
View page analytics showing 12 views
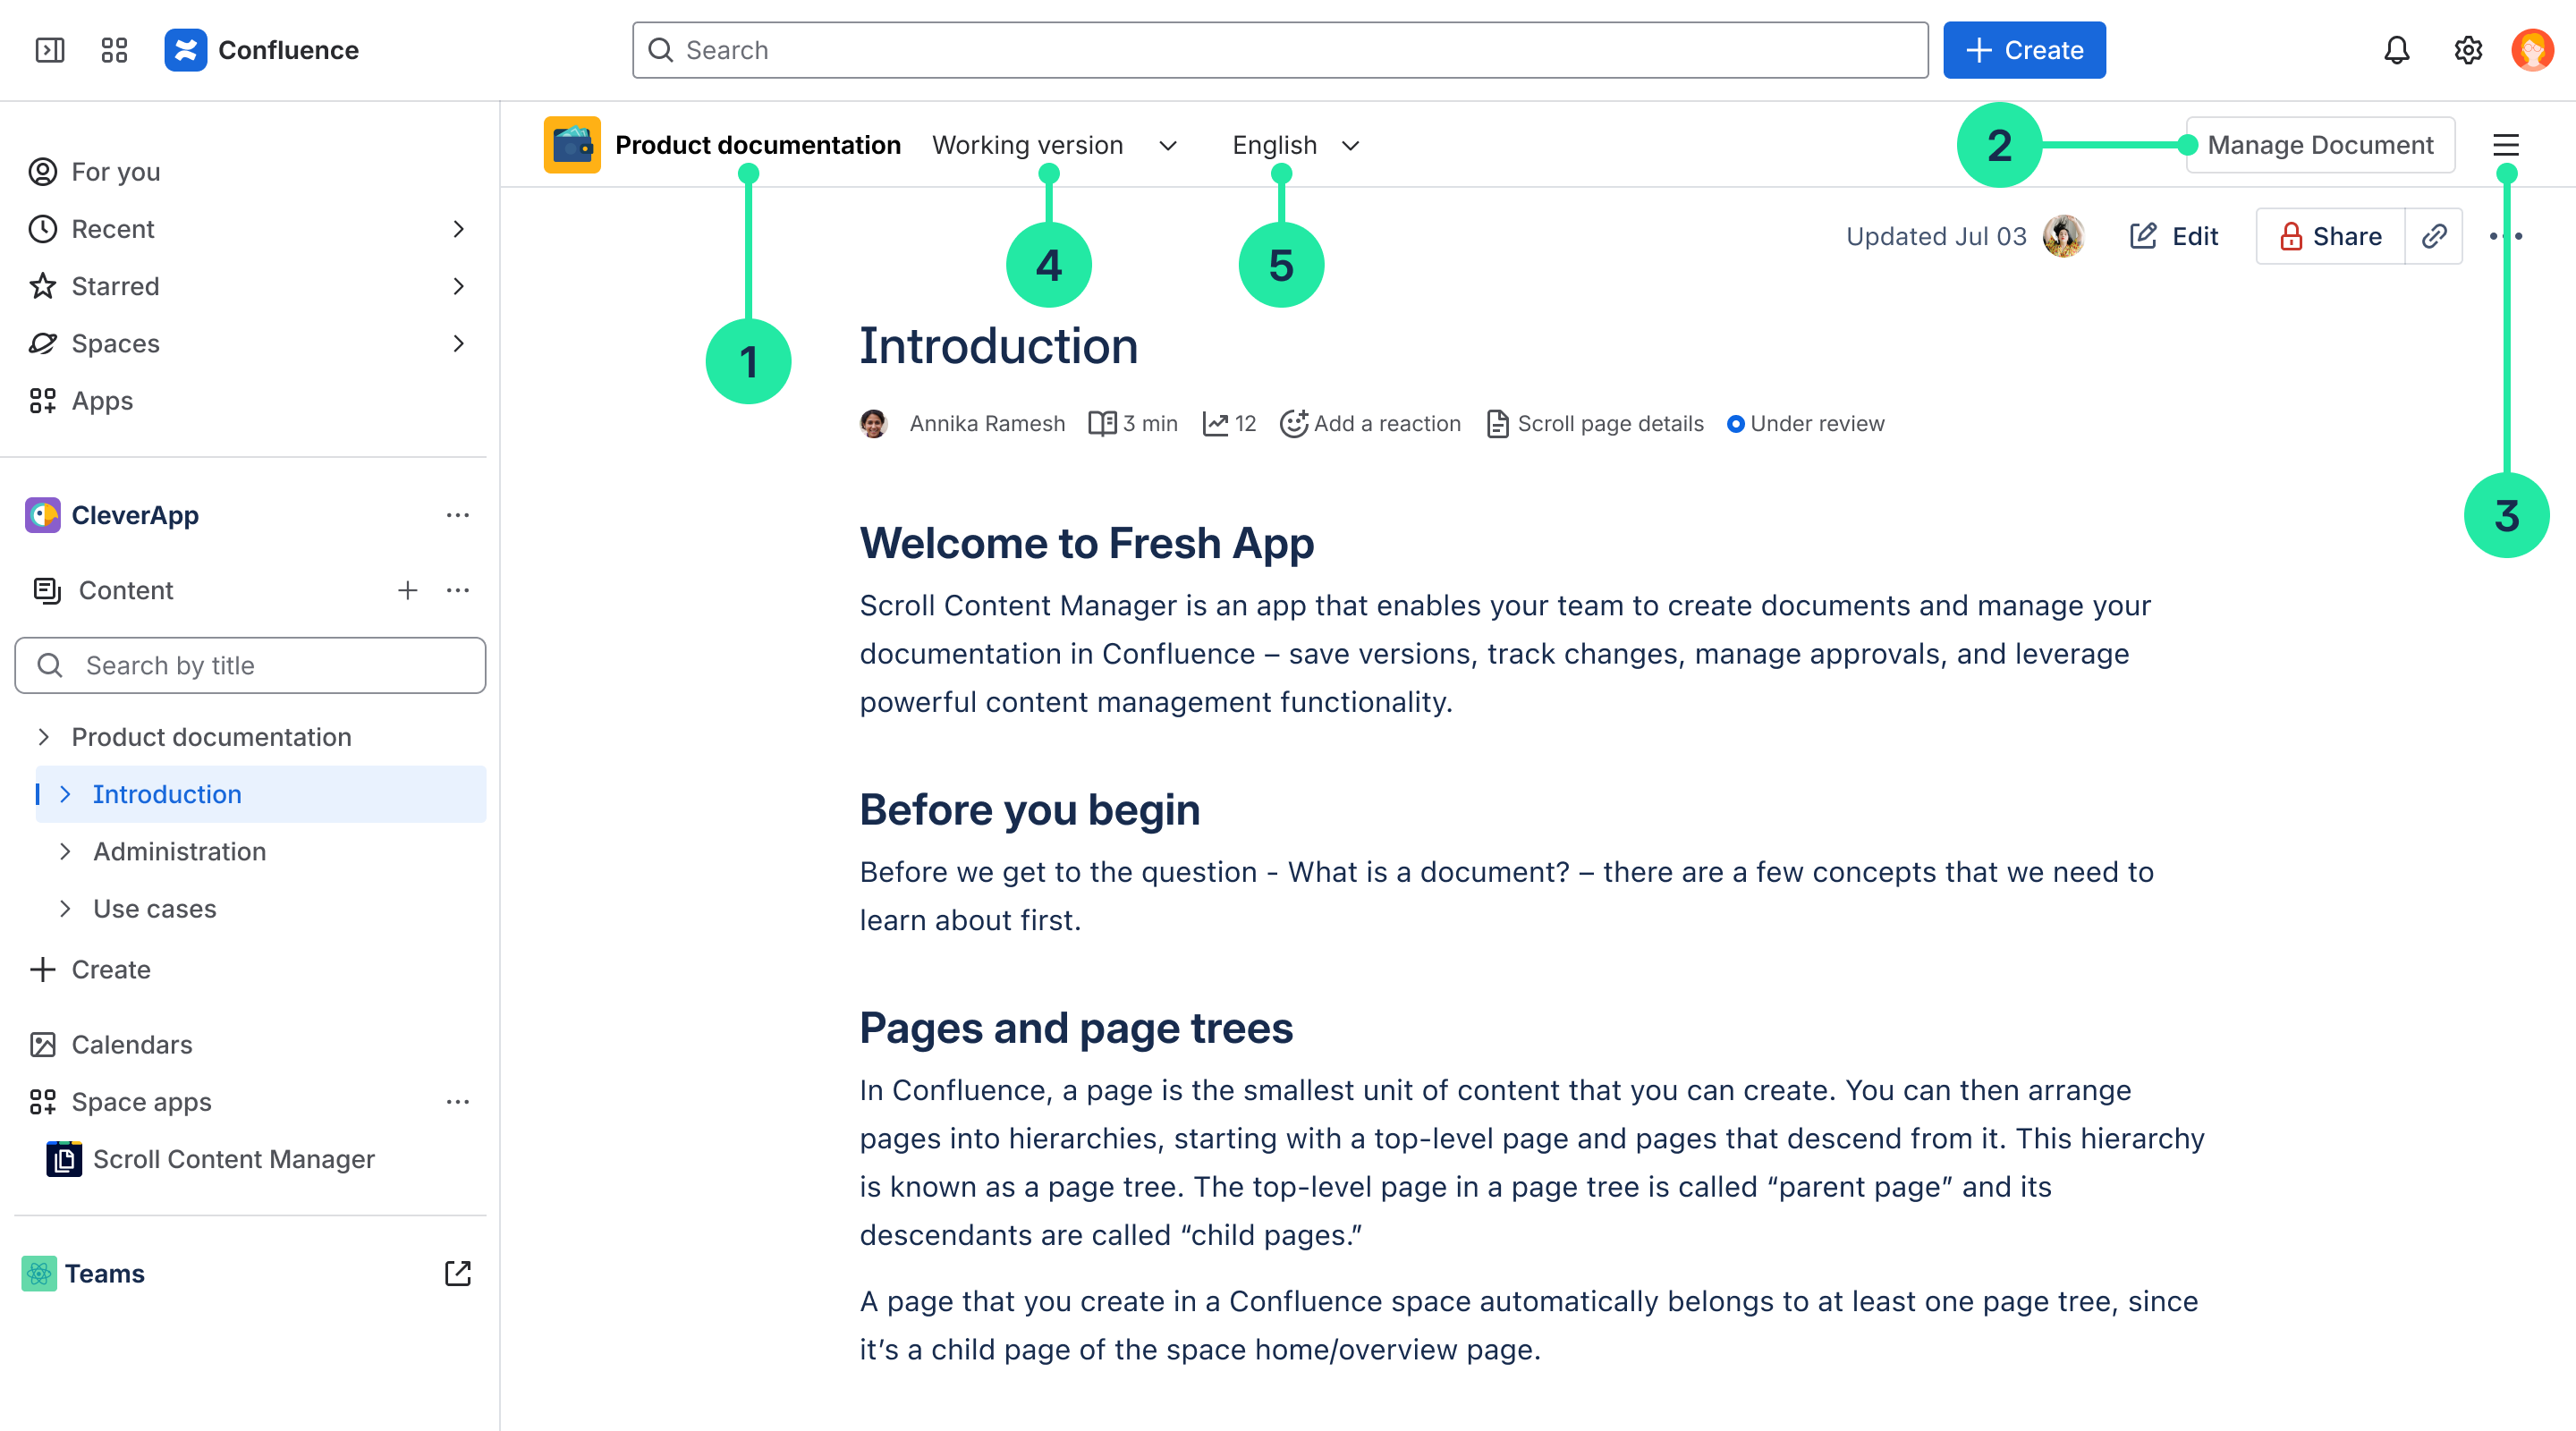1229,424
